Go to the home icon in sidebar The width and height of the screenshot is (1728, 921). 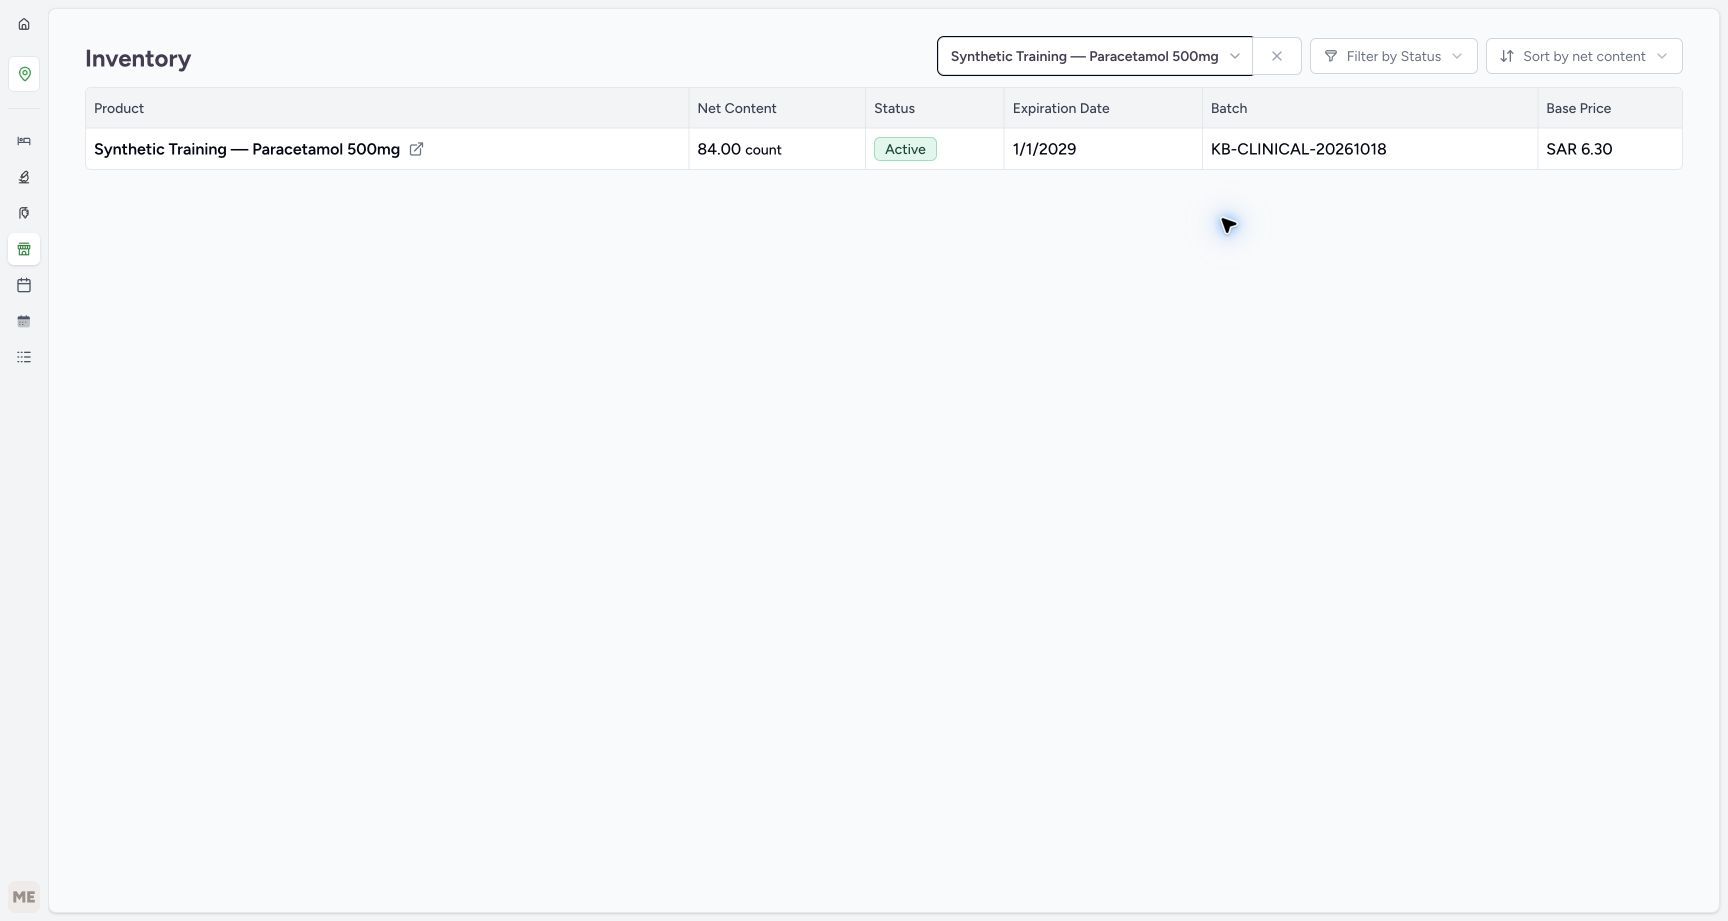[x=24, y=24]
